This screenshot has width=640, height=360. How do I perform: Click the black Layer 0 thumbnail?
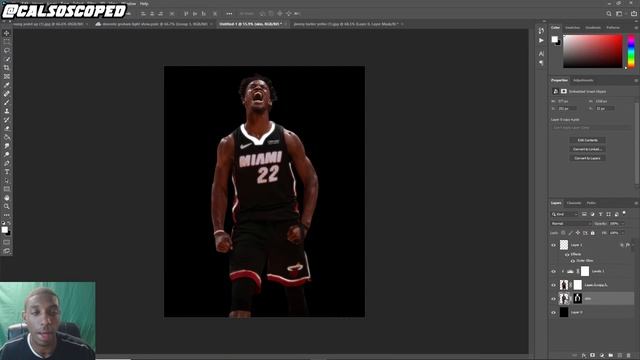[564, 312]
